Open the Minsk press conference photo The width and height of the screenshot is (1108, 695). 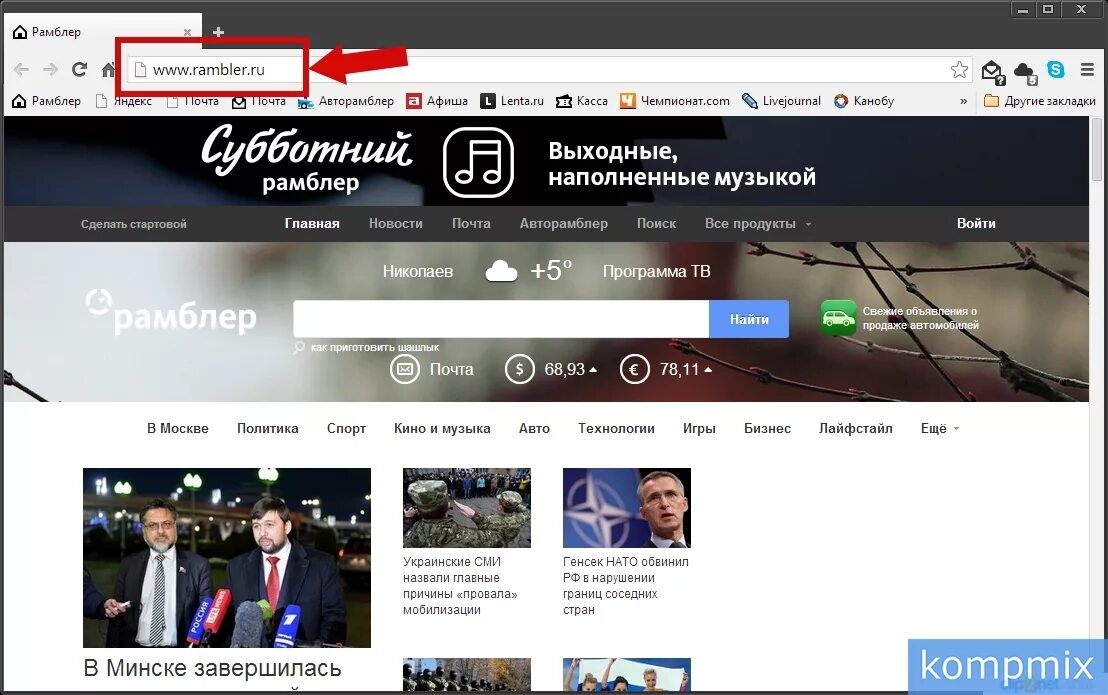pyautogui.click(x=227, y=557)
